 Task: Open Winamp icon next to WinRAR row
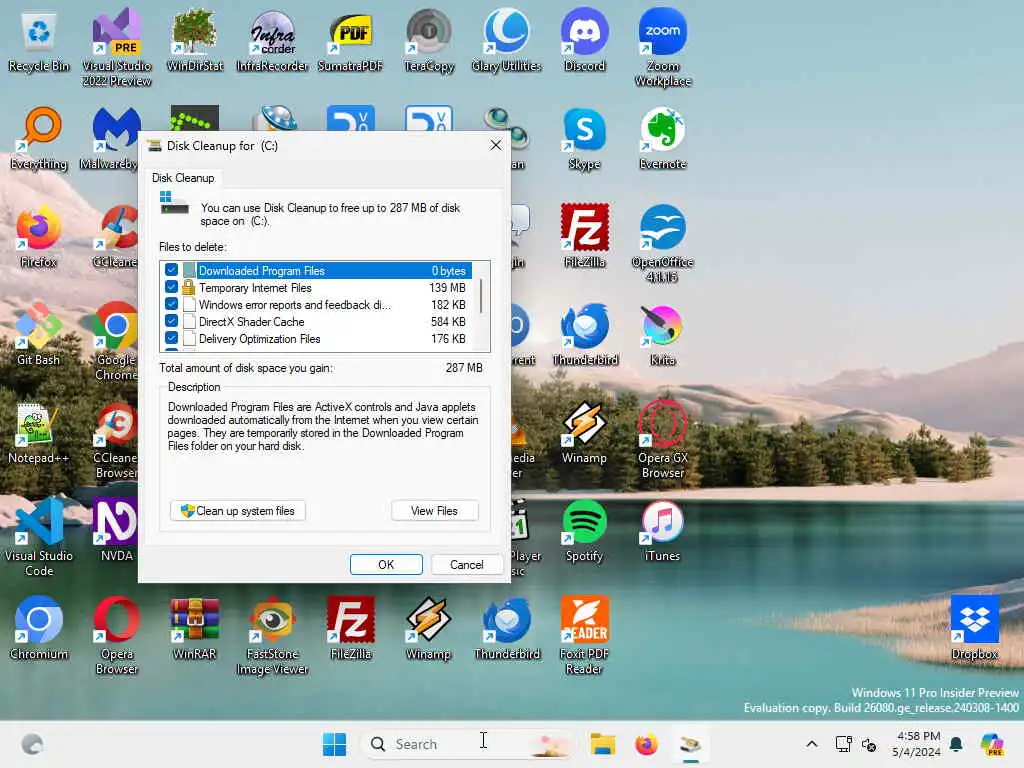click(428, 628)
